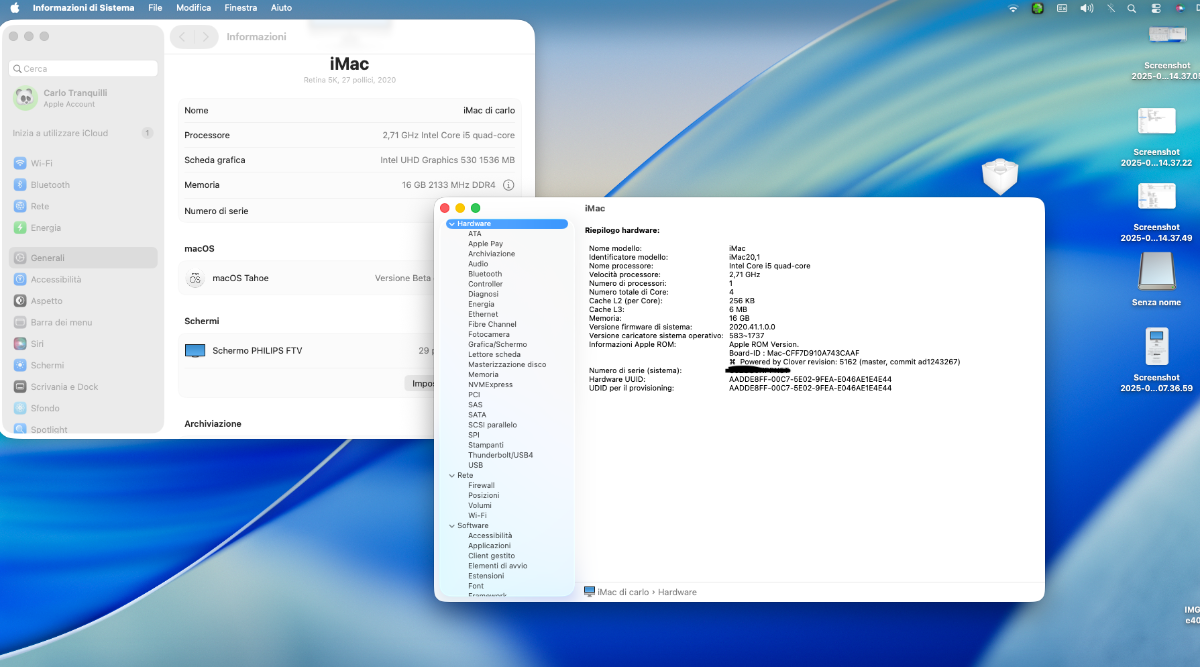
Task: Open the Finestra menu
Action: click(x=240, y=8)
